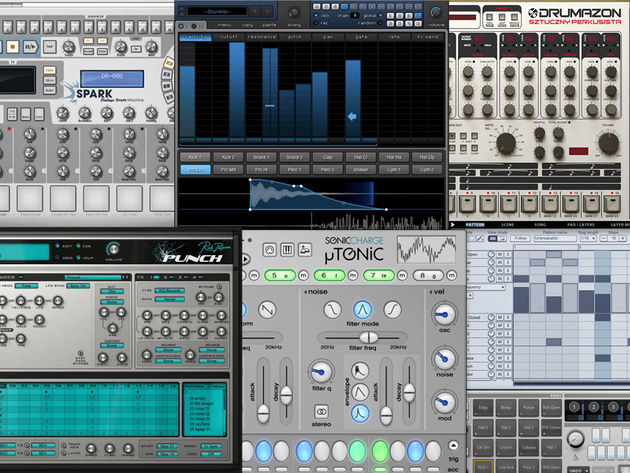This screenshot has width=630, height=473.
Task: Click the Pattern name field in sequencer
Action: point(555,239)
